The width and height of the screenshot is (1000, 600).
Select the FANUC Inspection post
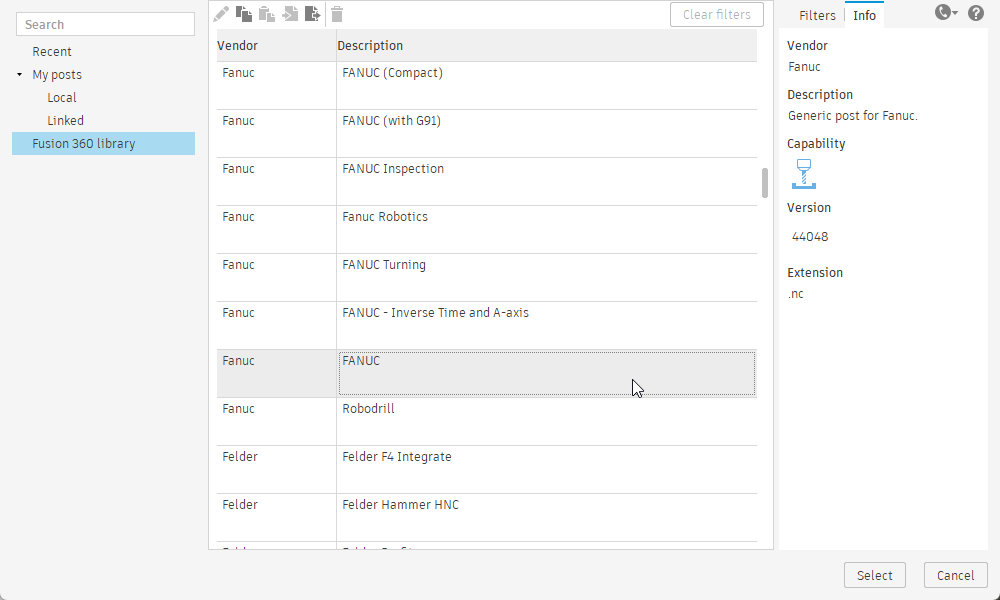tap(547, 182)
